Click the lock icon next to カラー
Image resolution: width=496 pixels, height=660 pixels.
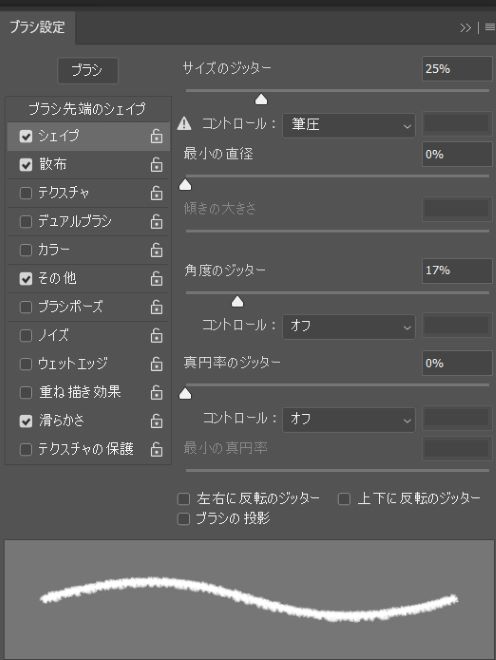pos(156,250)
